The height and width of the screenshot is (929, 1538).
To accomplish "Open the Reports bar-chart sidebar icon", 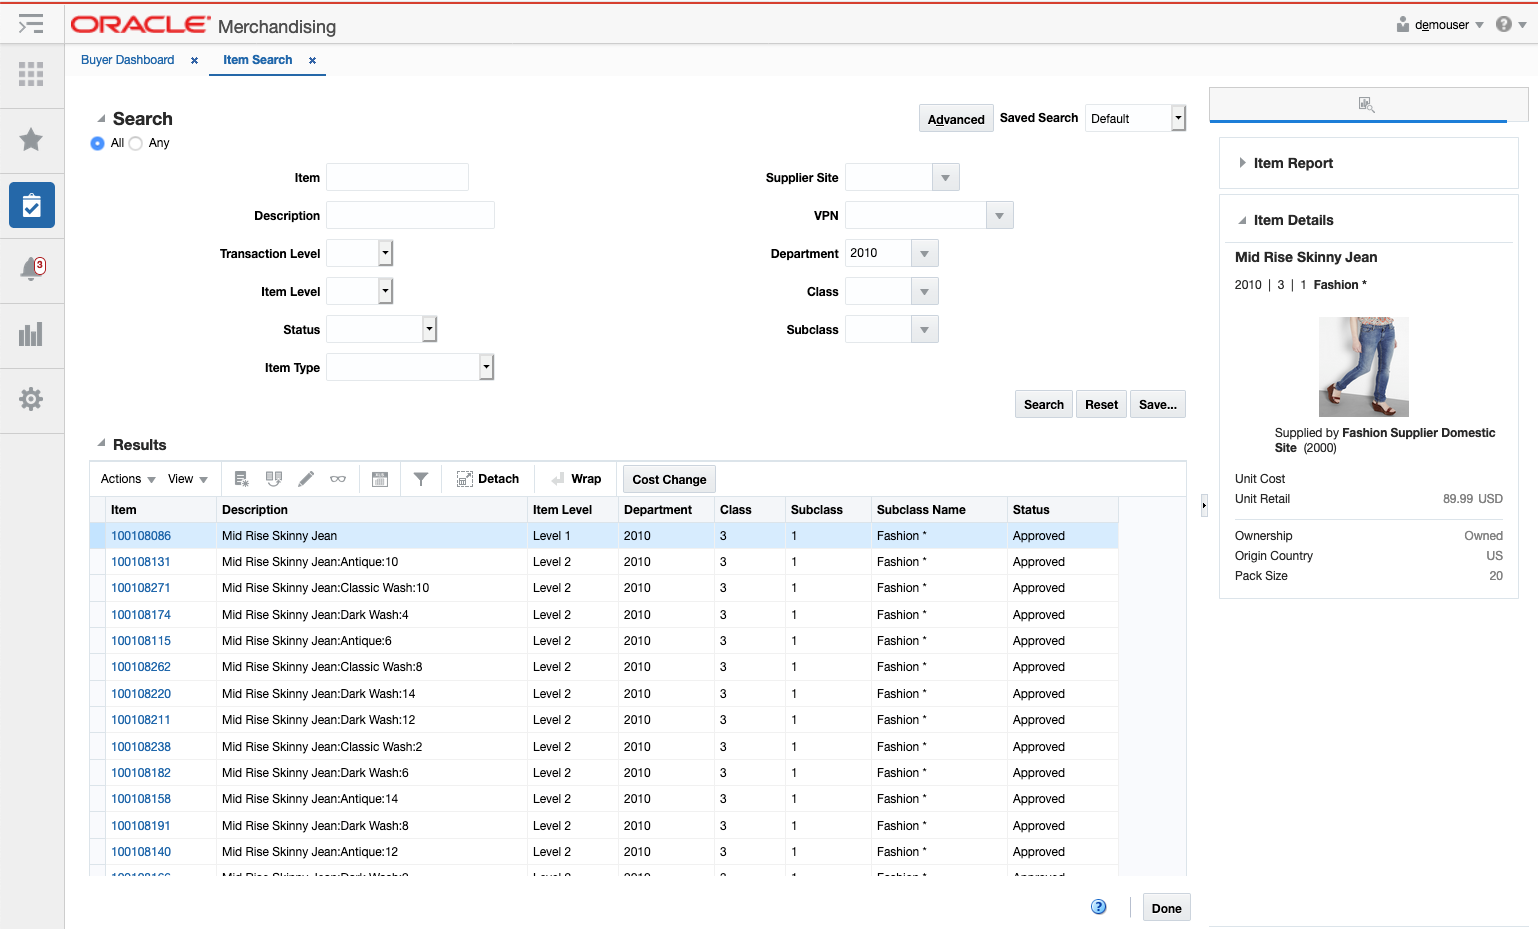I will [x=31, y=335].
